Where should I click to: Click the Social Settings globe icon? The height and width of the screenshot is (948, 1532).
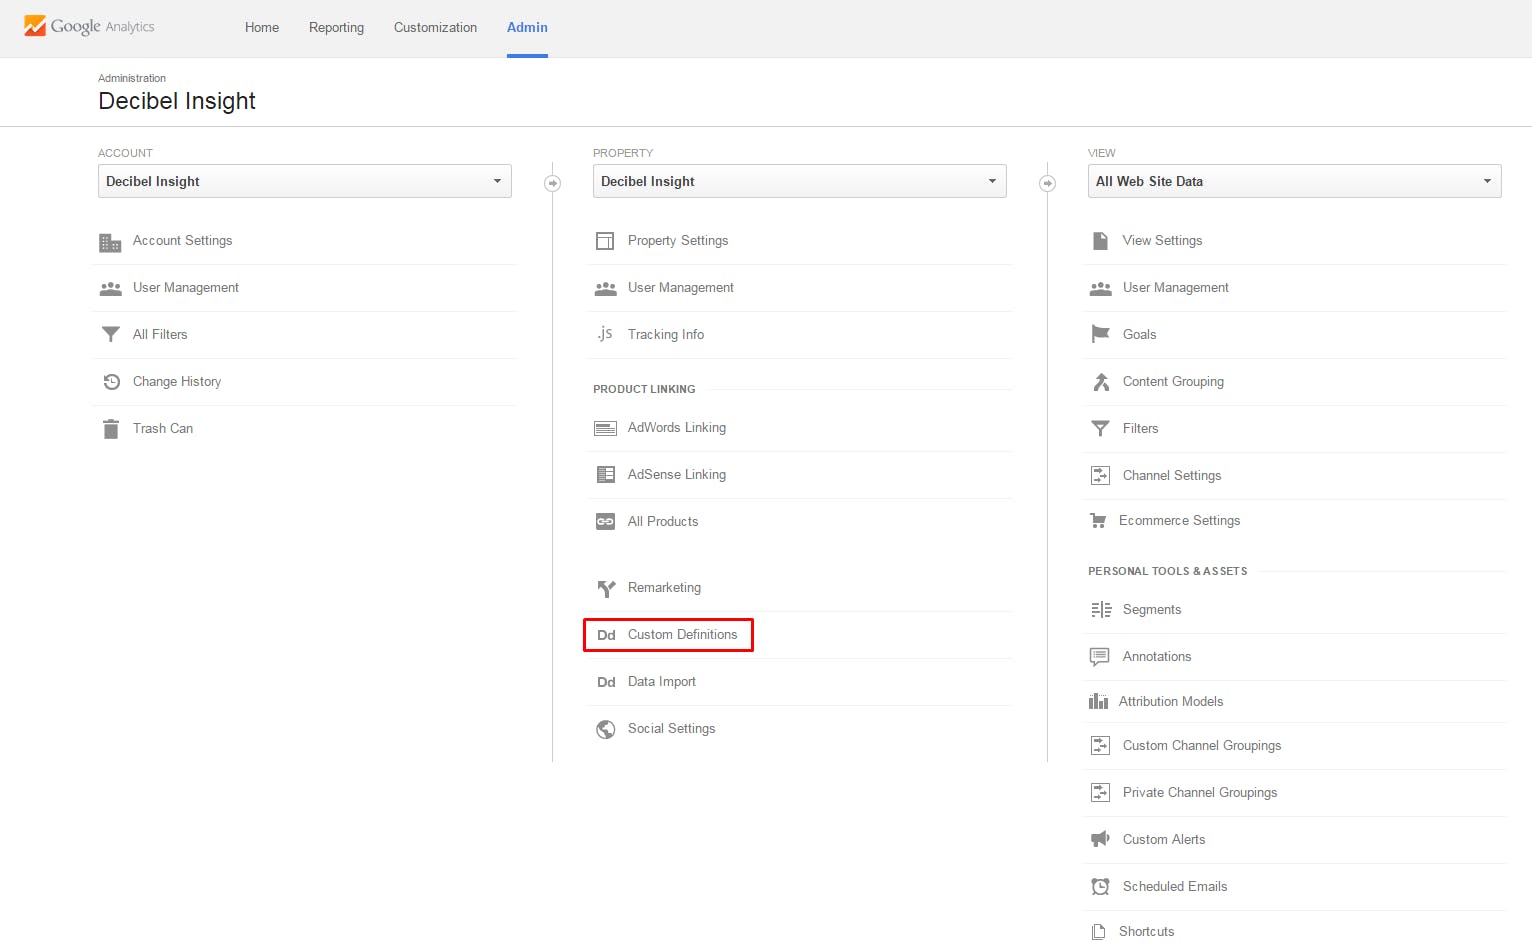click(605, 729)
